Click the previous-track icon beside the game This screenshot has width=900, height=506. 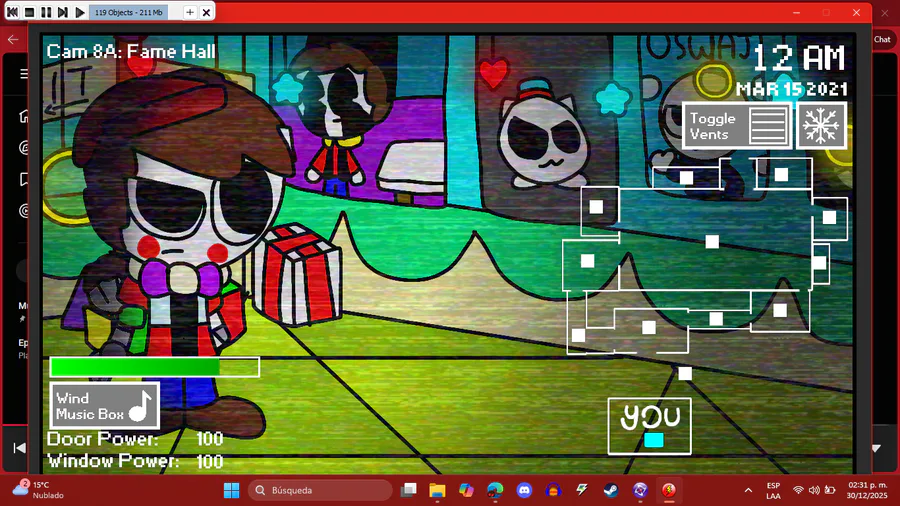point(19,448)
